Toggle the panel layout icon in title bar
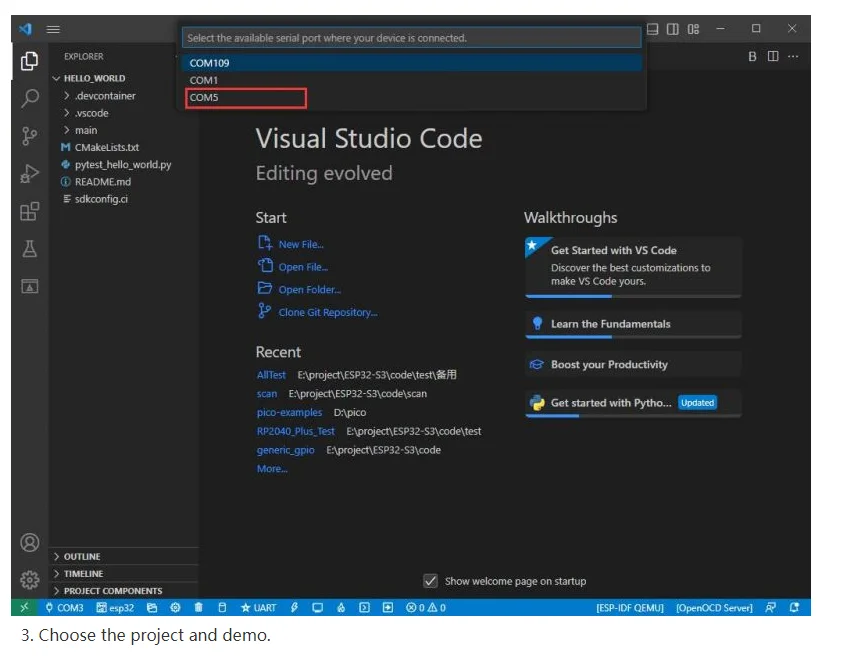 tap(653, 29)
